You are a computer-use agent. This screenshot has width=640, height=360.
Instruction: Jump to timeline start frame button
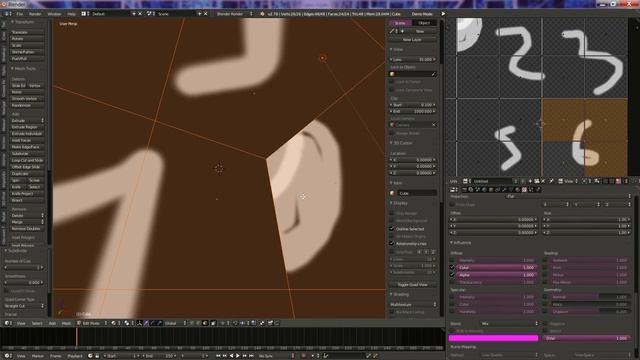click(218, 356)
